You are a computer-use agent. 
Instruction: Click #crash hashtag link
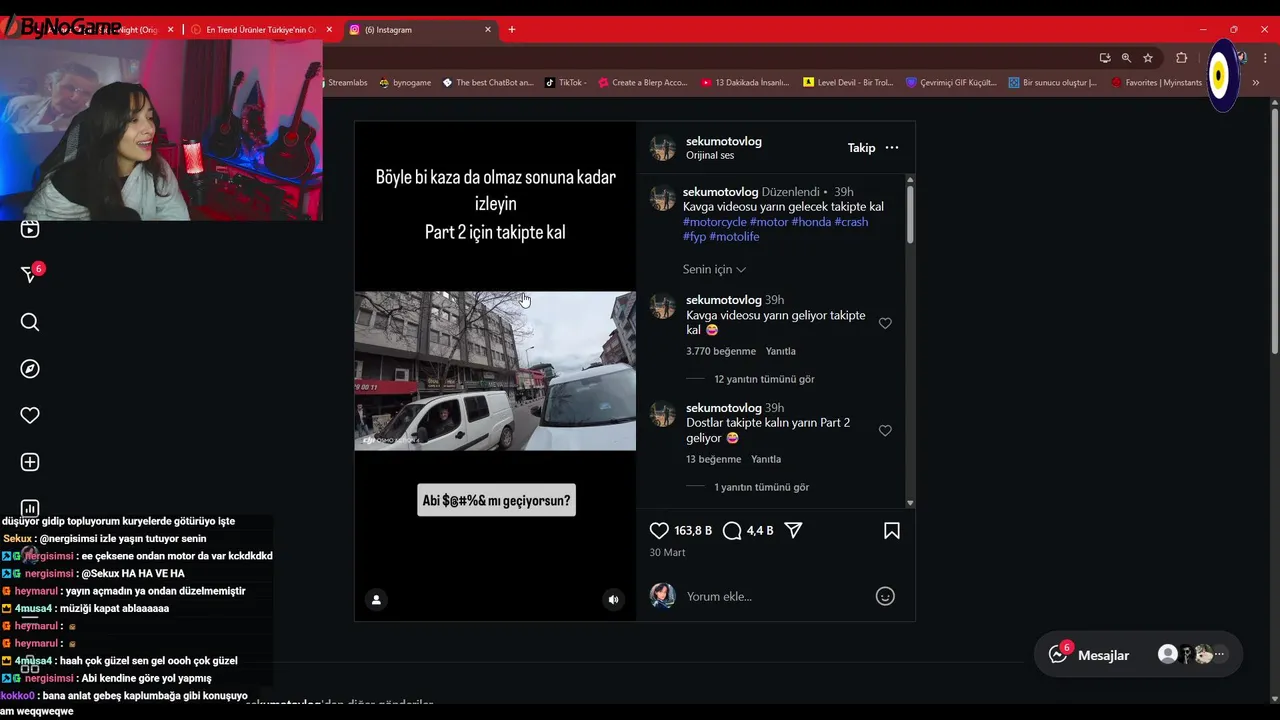point(851,222)
